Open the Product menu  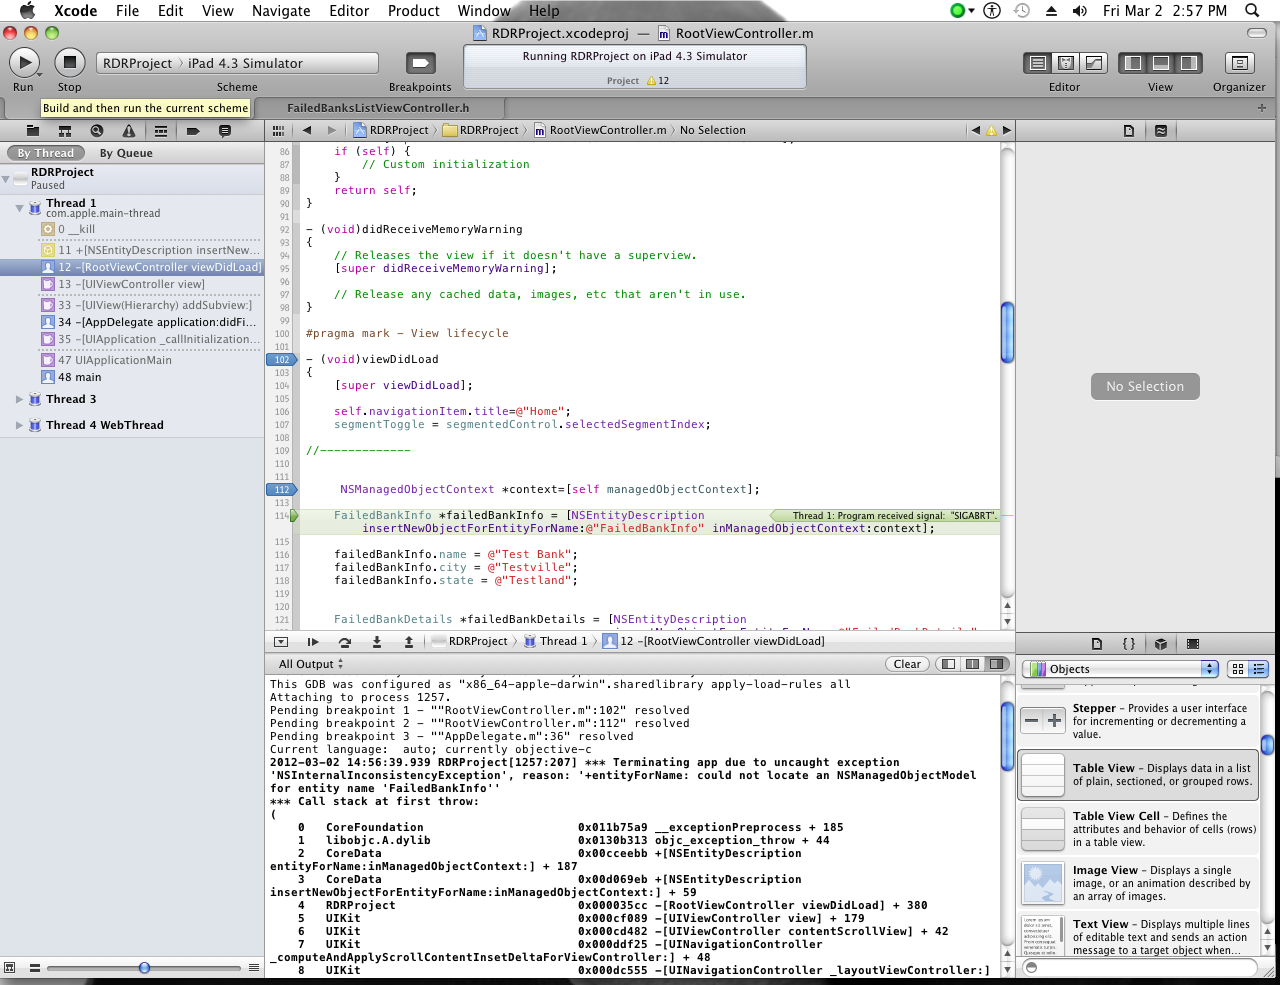[x=414, y=11]
